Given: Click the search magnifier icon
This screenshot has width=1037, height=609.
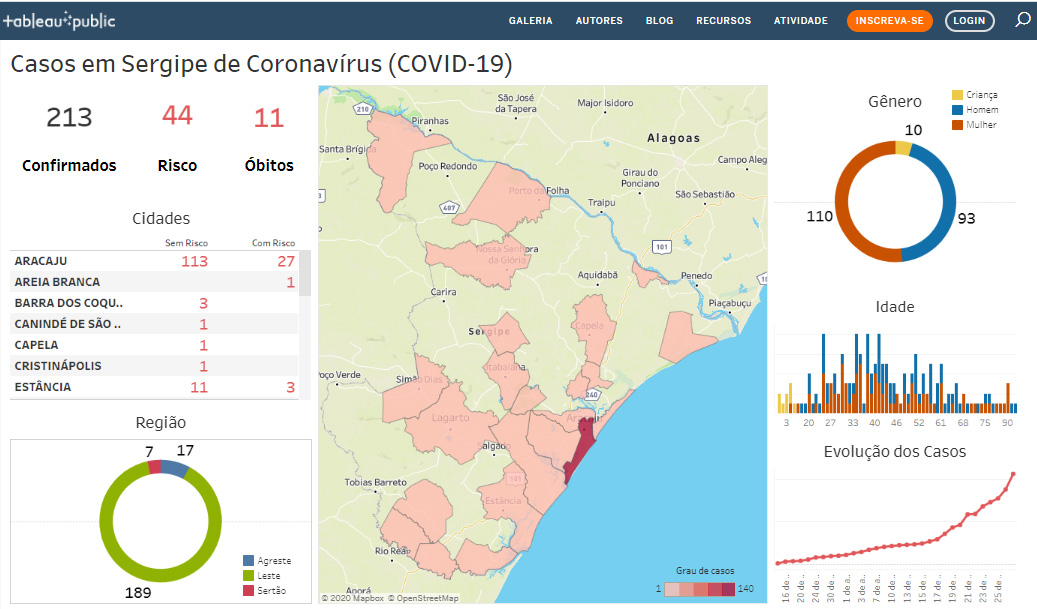Looking at the screenshot, I should 1022,20.
